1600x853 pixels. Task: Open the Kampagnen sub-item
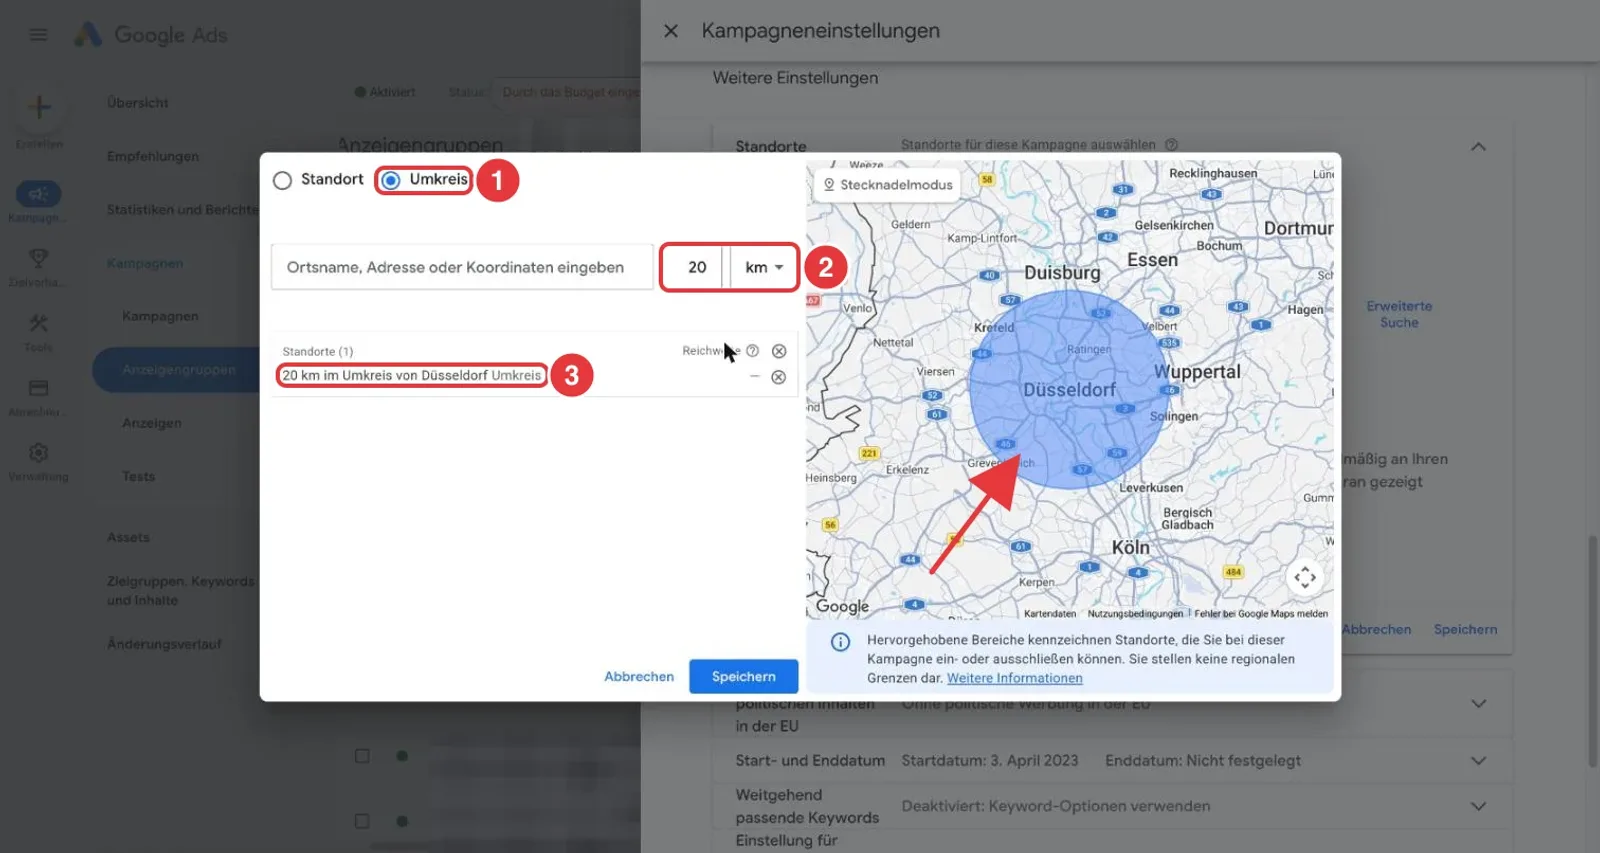[x=160, y=317]
